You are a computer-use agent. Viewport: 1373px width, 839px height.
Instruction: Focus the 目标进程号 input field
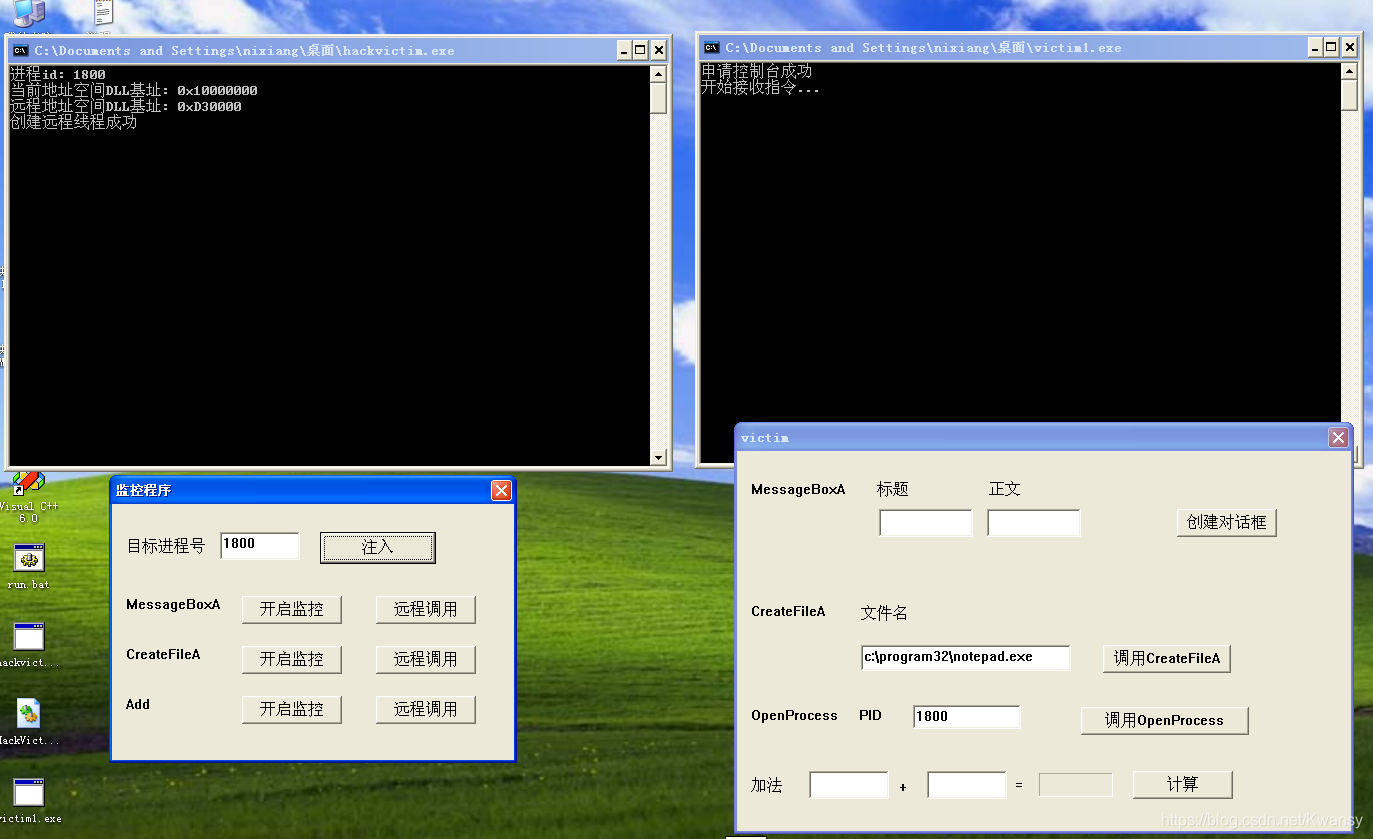pos(259,545)
